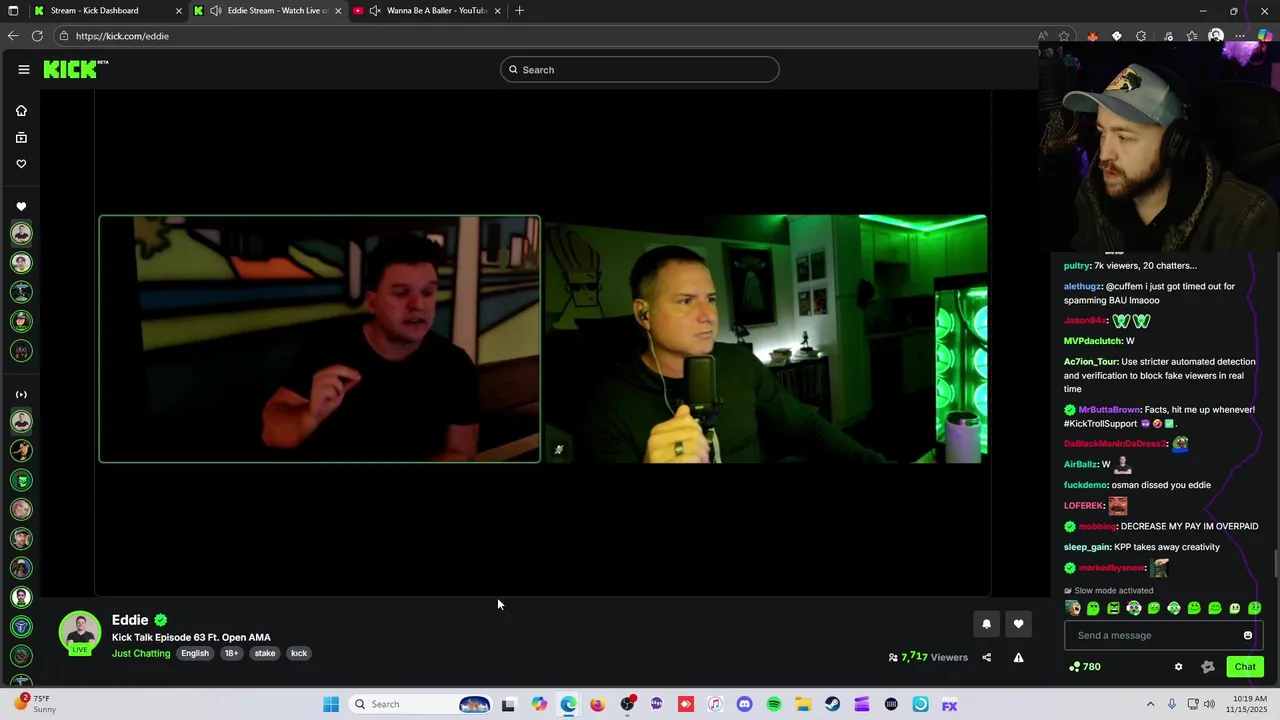
Task: Share the stream using share icon
Action: (x=986, y=657)
